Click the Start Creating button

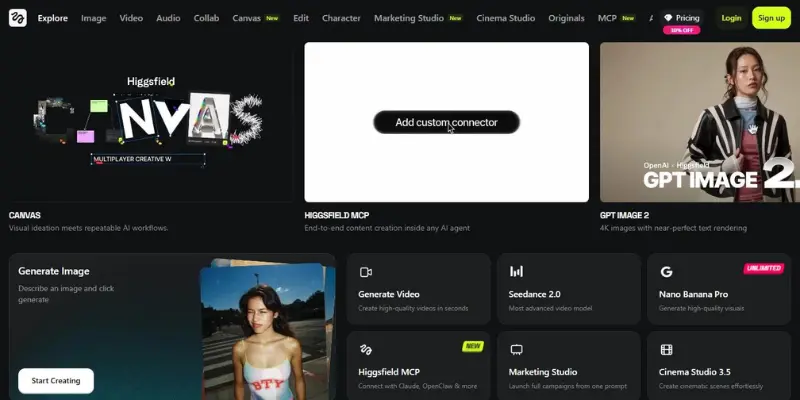(x=56, y=381)
